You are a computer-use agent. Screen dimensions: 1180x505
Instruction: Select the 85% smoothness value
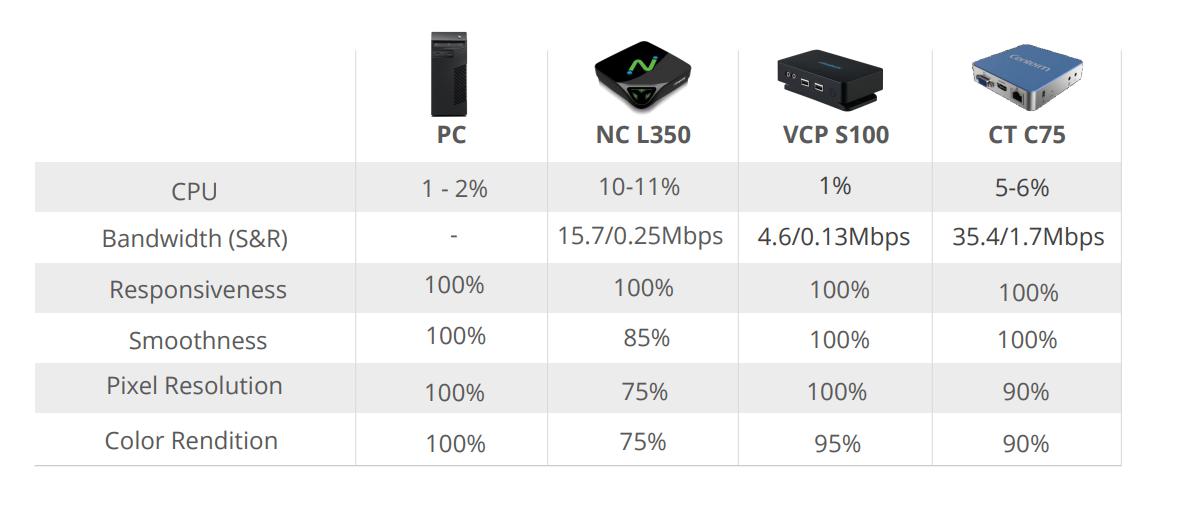646,338
